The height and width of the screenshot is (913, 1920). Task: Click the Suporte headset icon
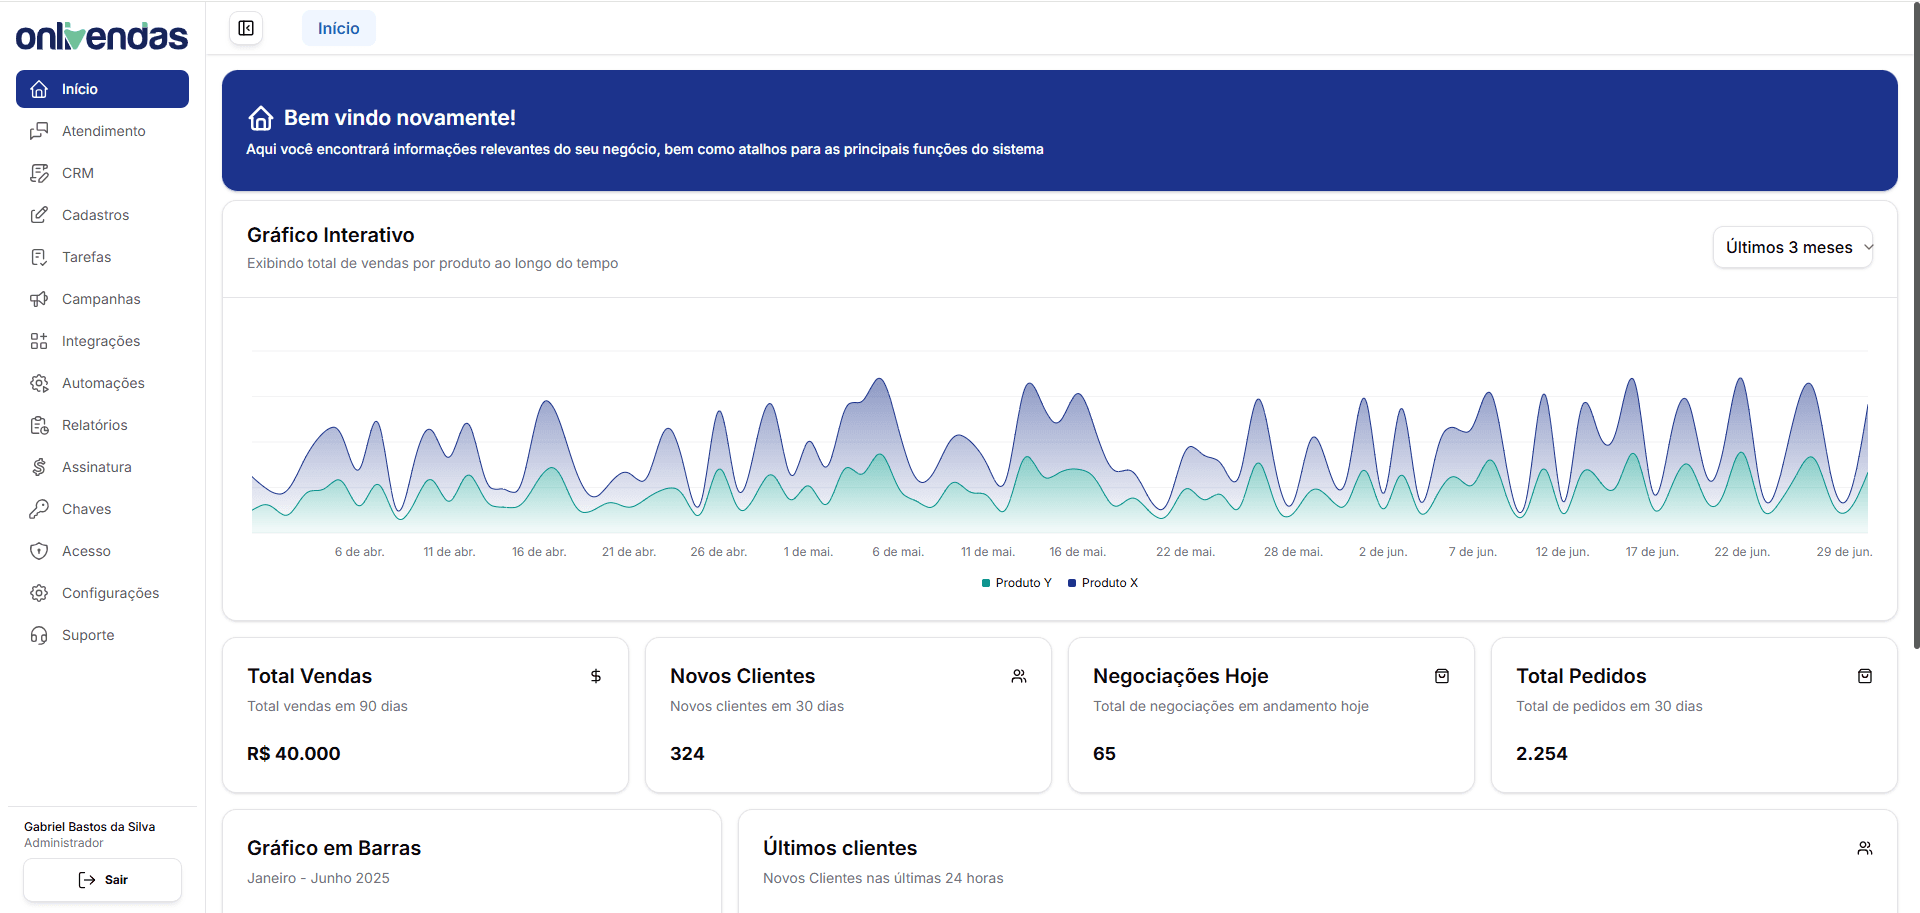pyautogui.click(x=39, y=634)
